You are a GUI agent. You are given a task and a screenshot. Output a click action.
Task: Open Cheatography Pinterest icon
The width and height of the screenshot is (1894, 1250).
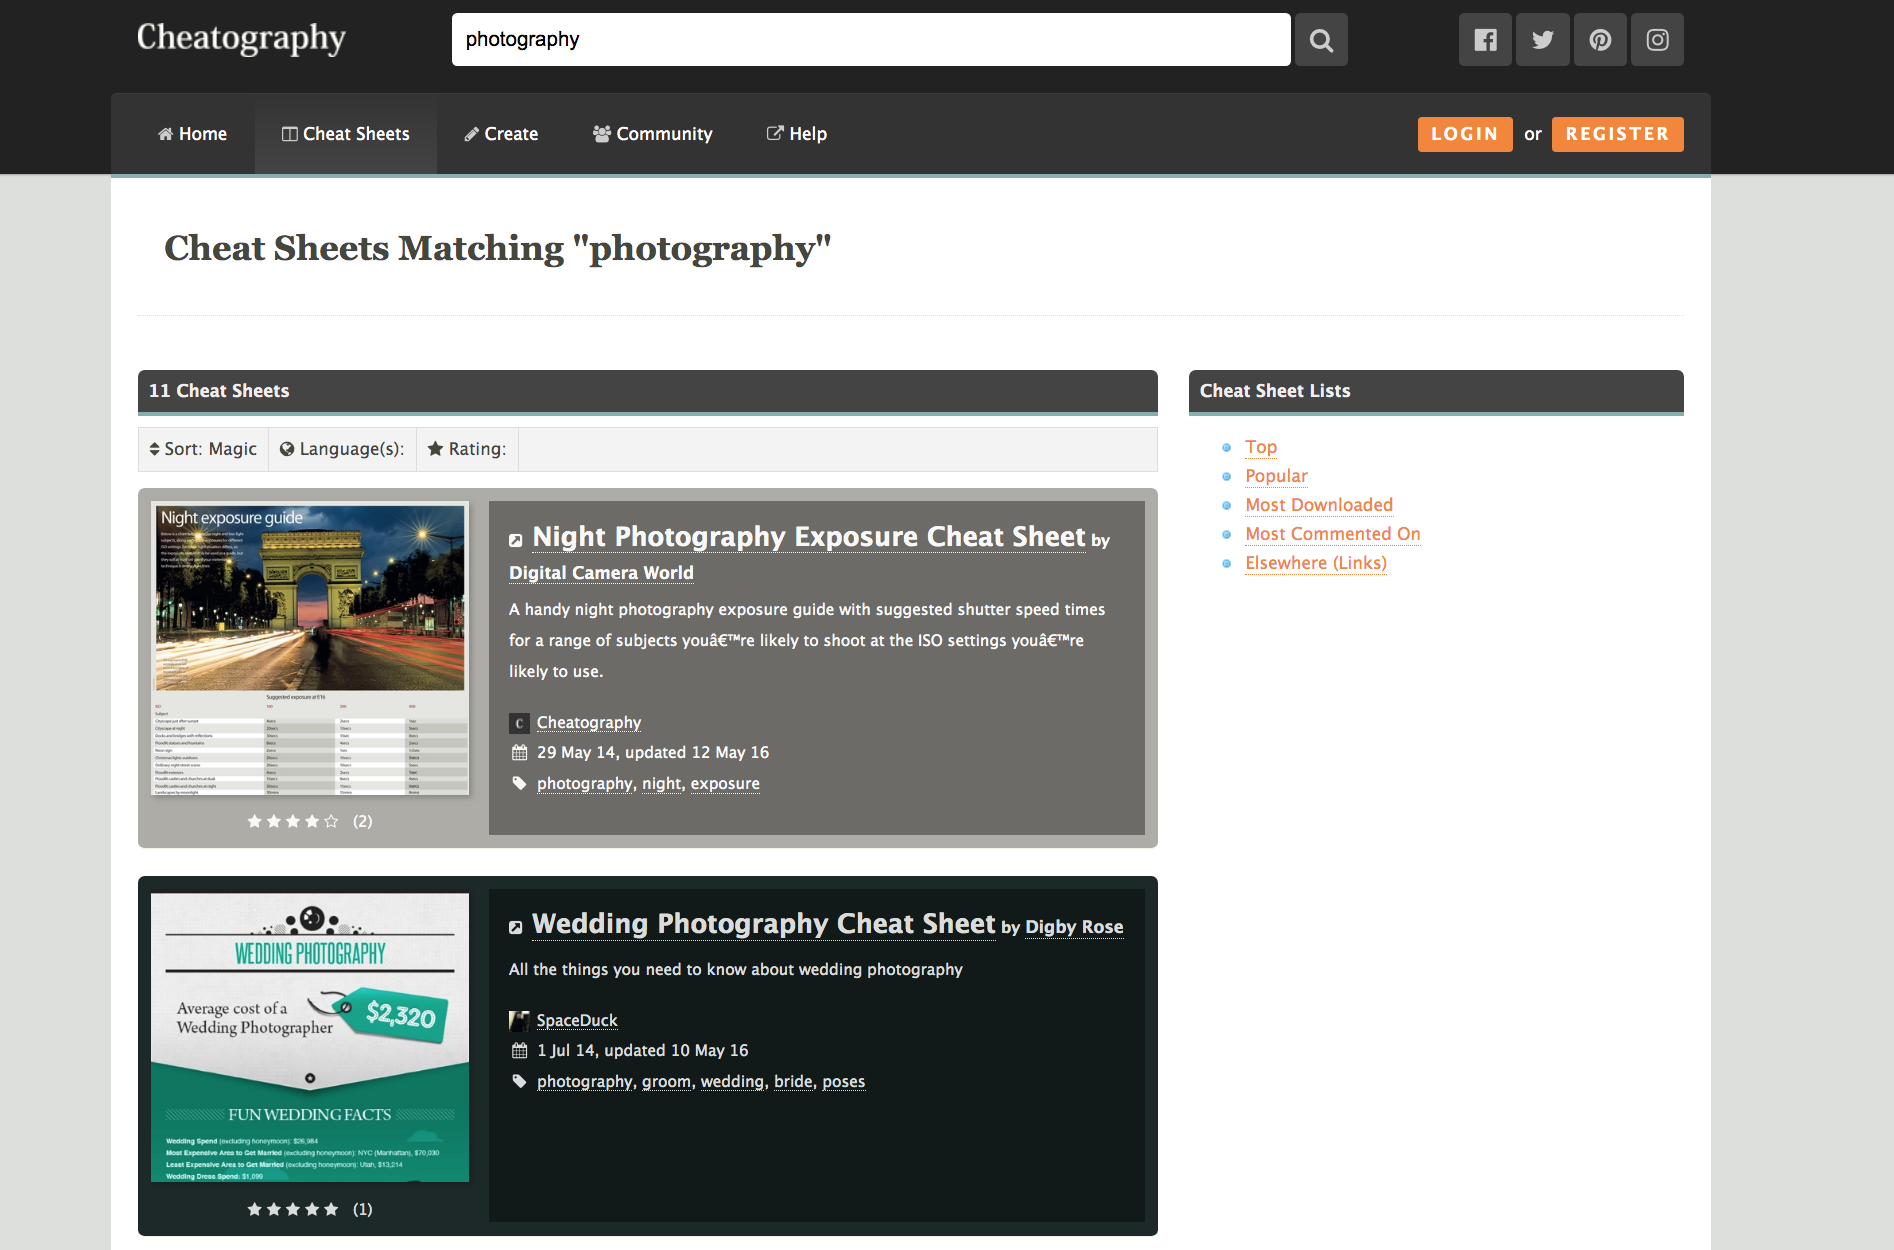click(x=1600, y=40)
